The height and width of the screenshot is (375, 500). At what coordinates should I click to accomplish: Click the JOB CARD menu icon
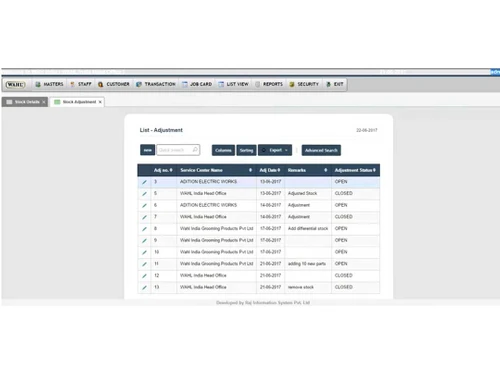coord(185,84)
